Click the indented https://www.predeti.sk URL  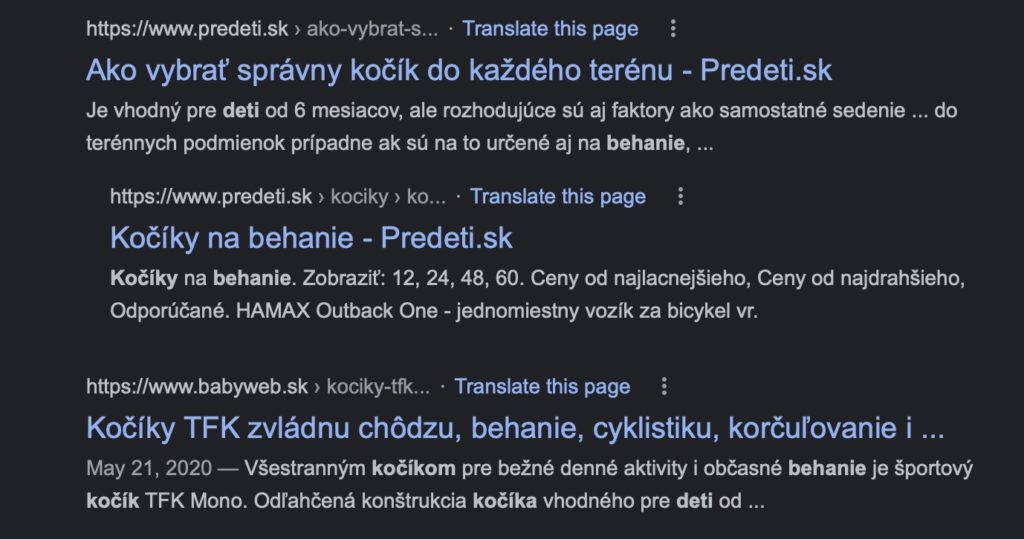pos(211,197)
